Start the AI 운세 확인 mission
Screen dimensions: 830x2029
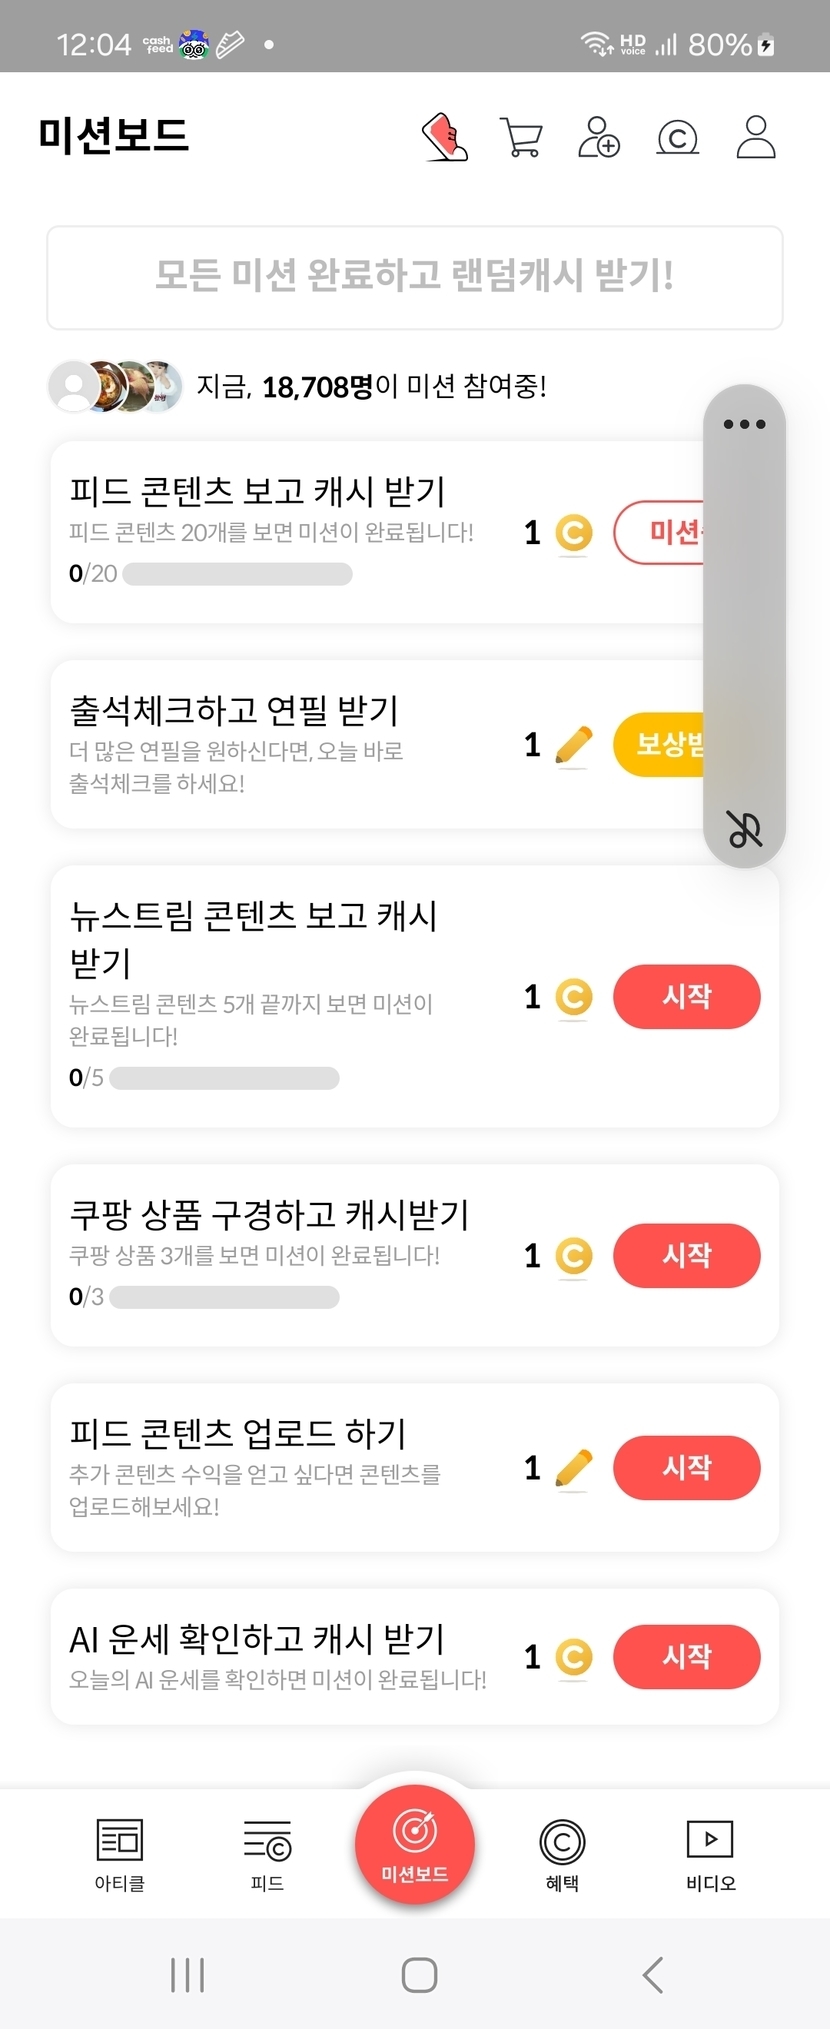click(x=686, y=1657)
